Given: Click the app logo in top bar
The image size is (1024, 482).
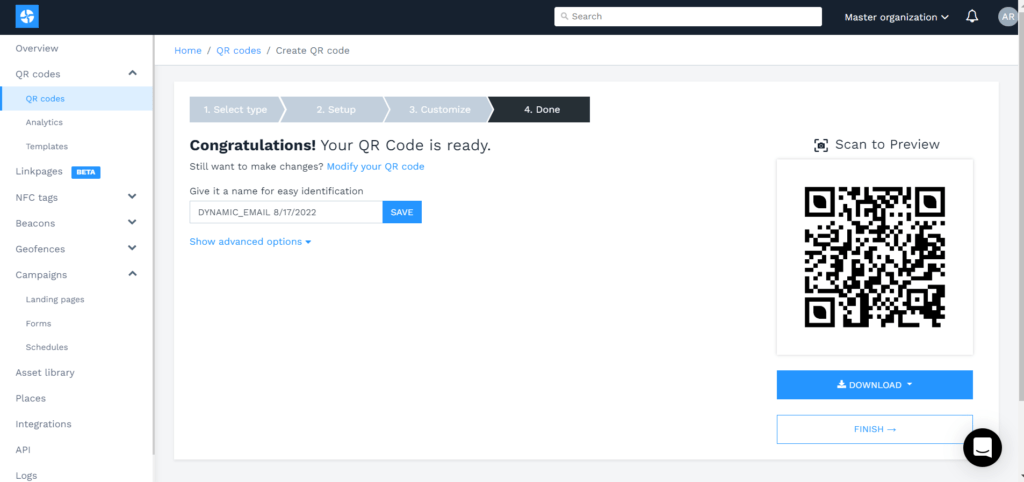Looking at the screenshot, I should tap(27, 16).
